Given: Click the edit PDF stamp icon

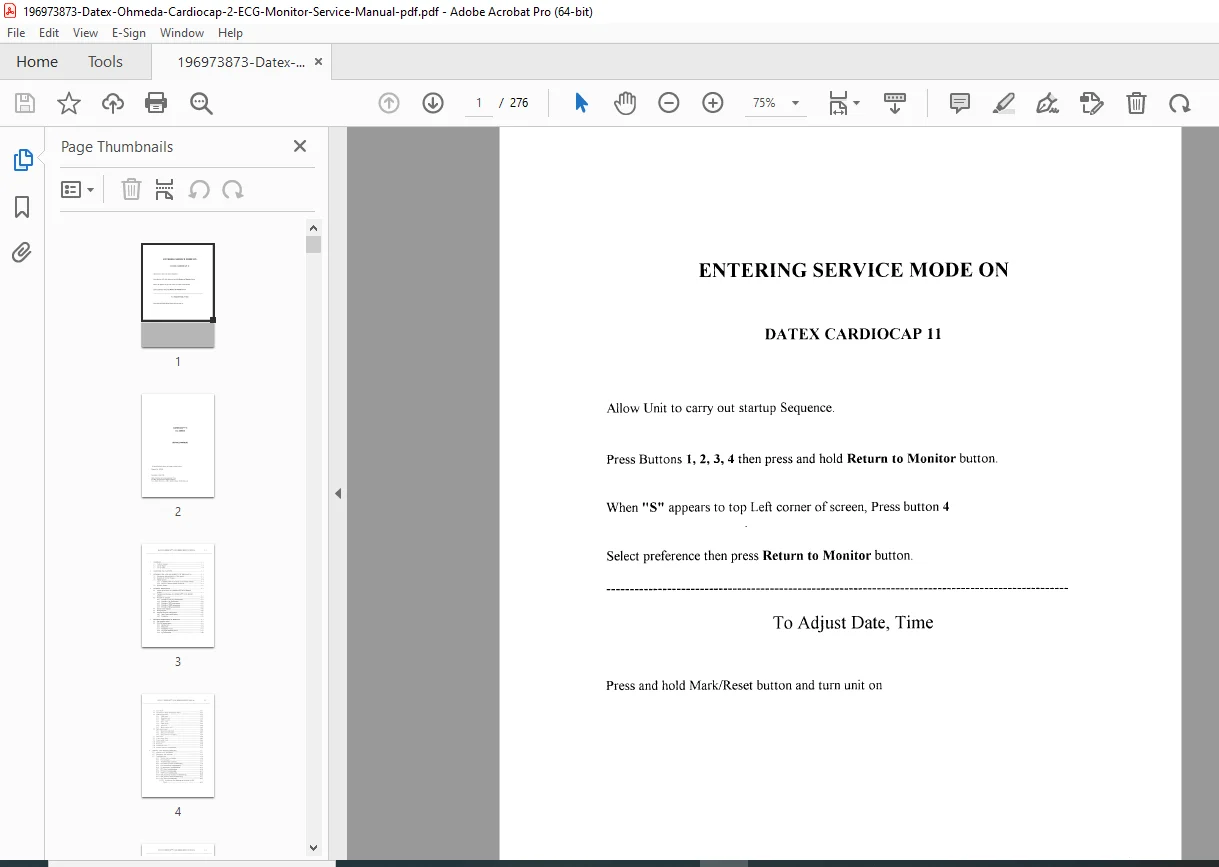Looking at the screenshot, I should (x=1092, y=103).
